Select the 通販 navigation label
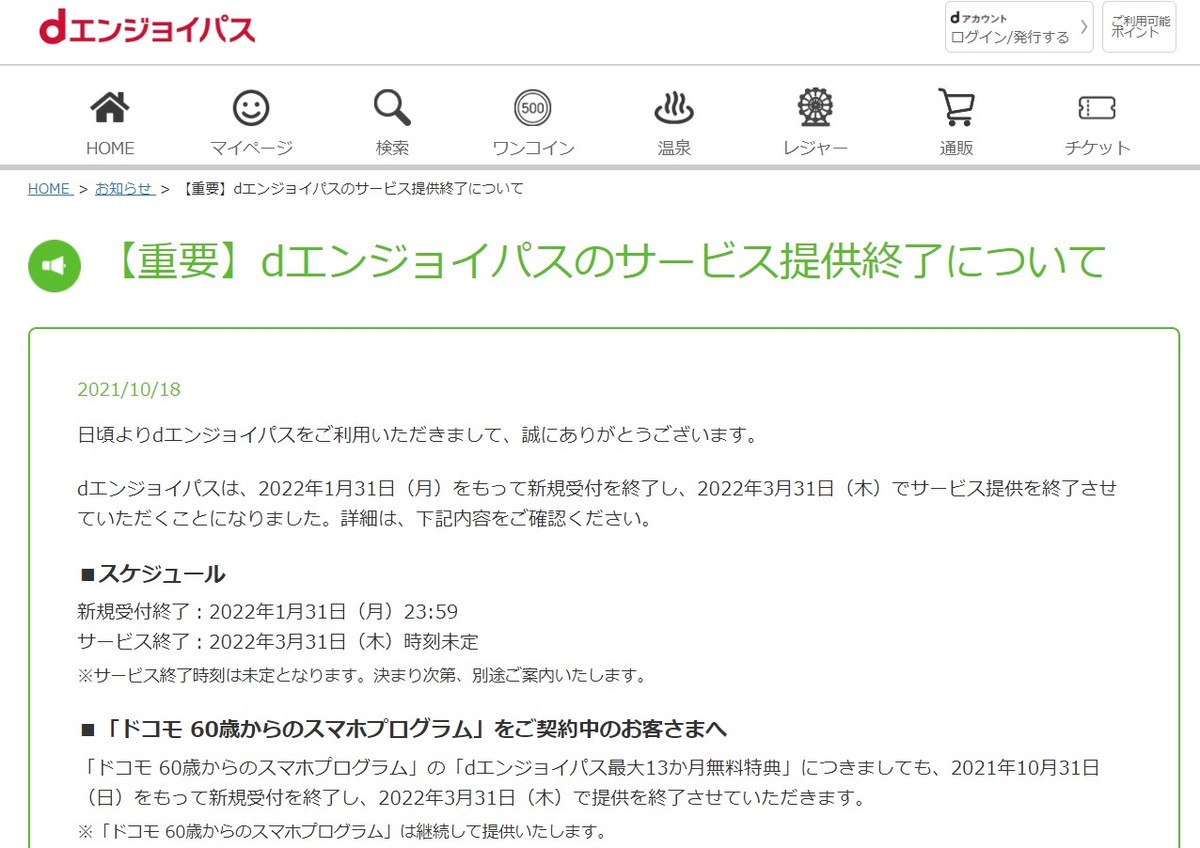 coord(956,148)
